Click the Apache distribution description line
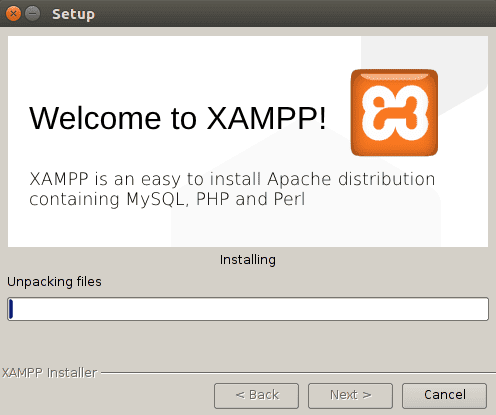Viewport: 496px width, 415px height. [232, 179]
